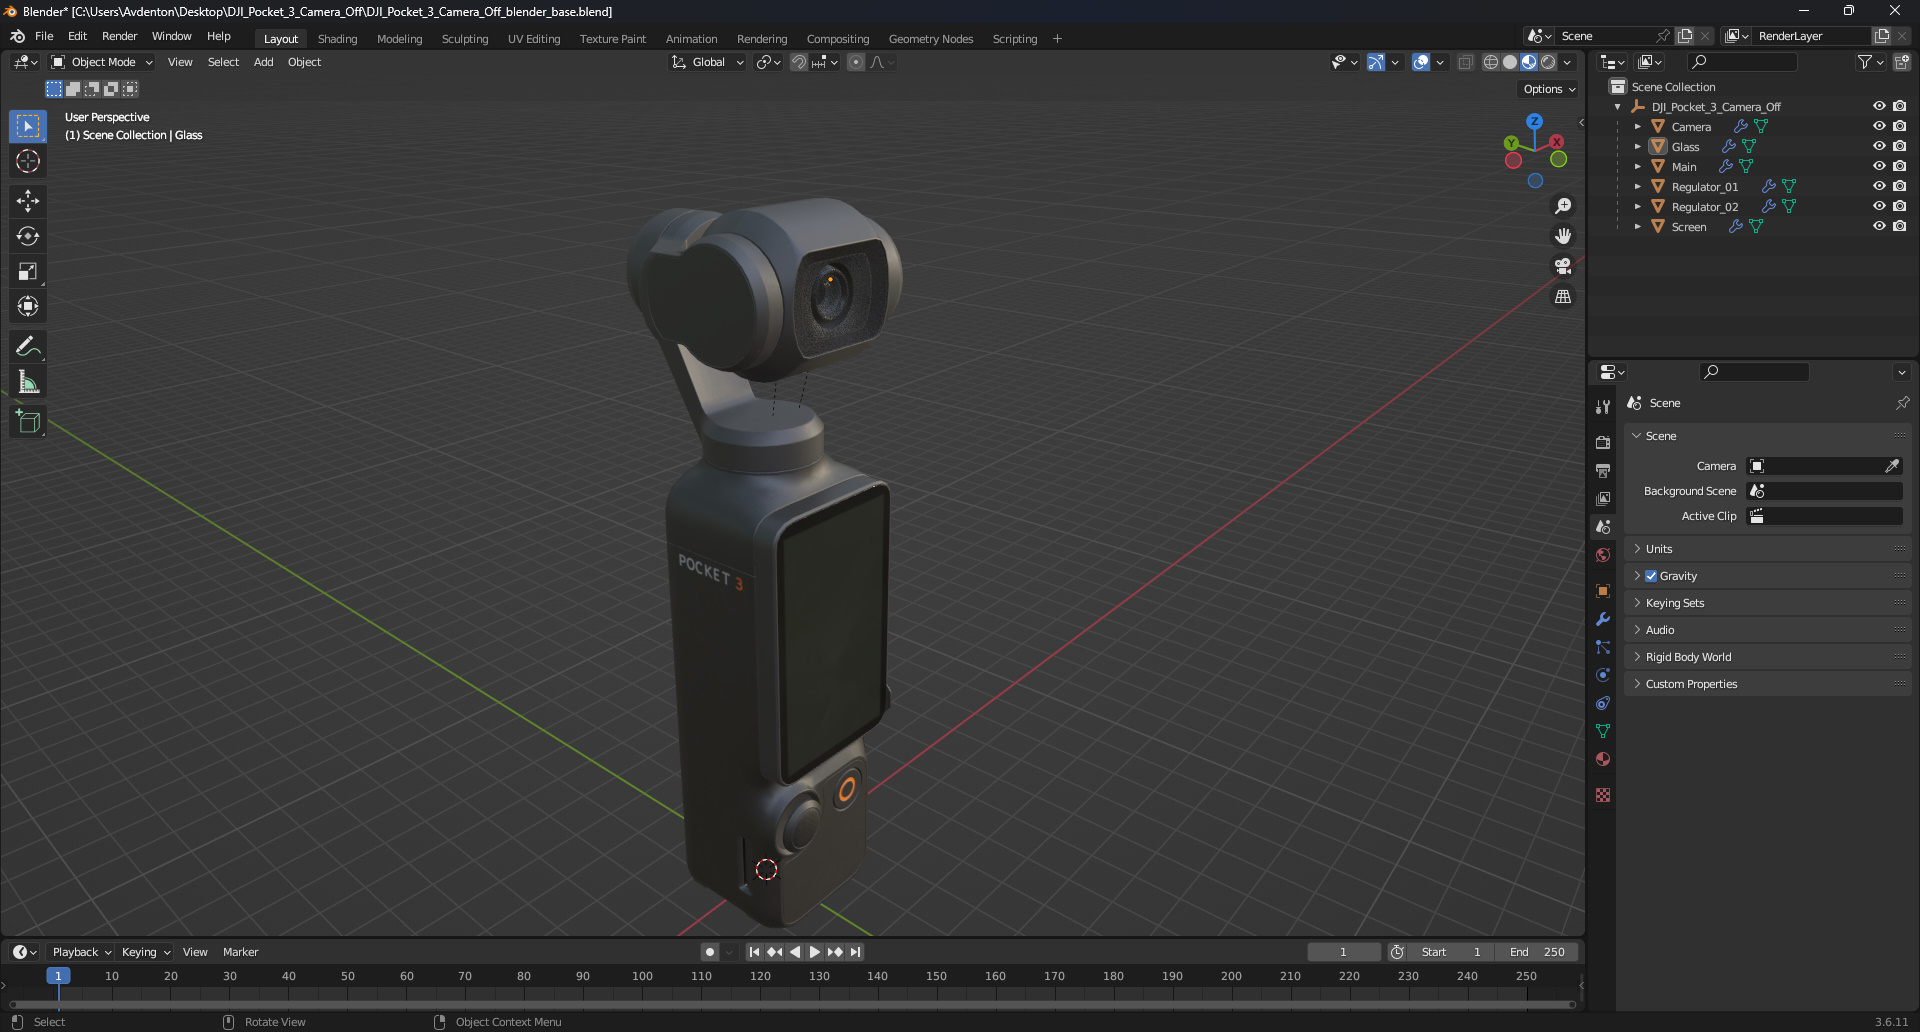
Task: Hide the Camera object in viewport
Action: (1879, 126)
